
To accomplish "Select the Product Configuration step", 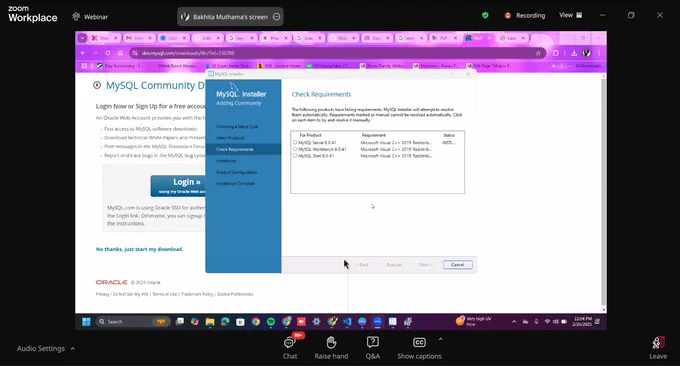I will [236, 172].
